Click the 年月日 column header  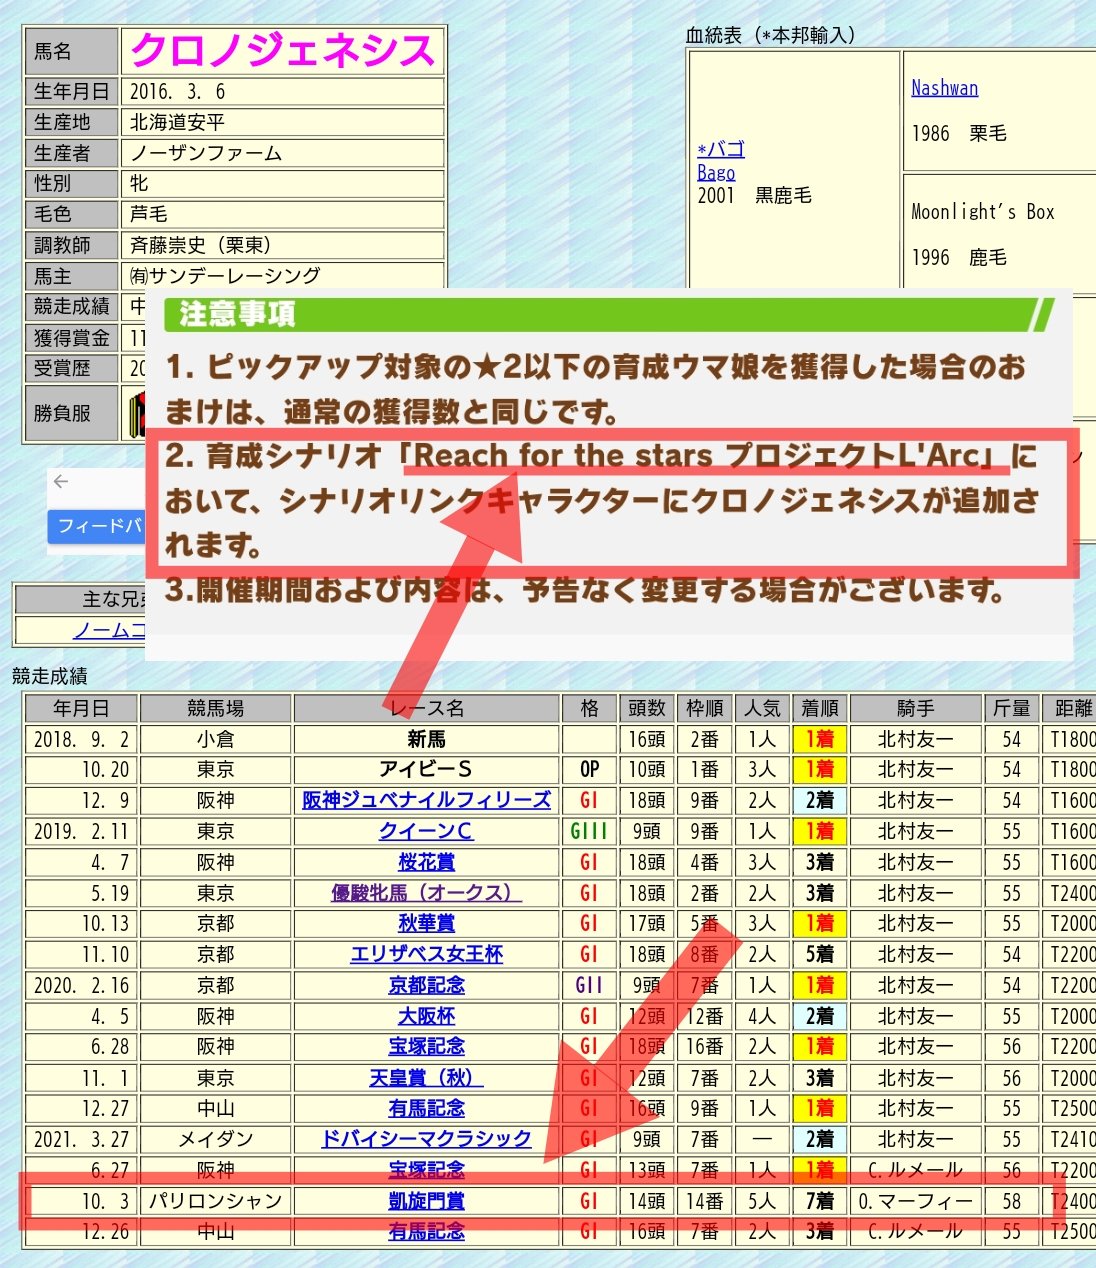pyautogui.click(x=81, y=708)
